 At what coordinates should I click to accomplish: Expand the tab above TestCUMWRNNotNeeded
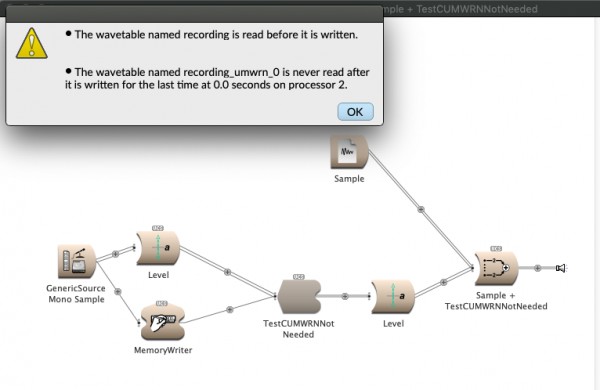(299, 276)
